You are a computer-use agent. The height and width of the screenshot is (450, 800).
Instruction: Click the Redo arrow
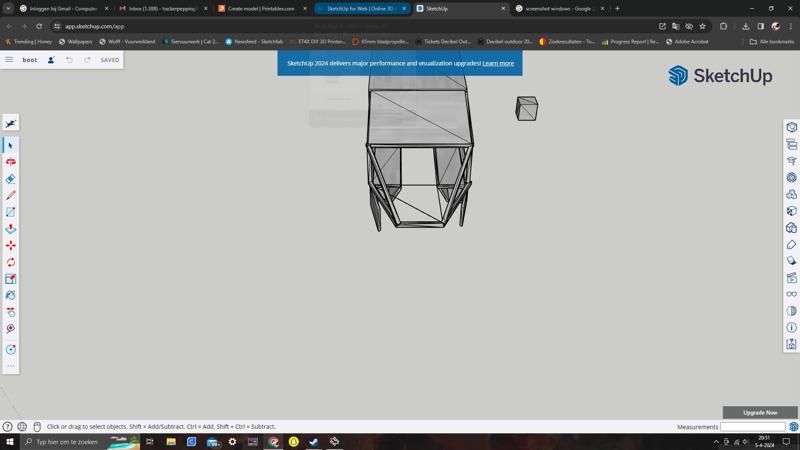87,60
